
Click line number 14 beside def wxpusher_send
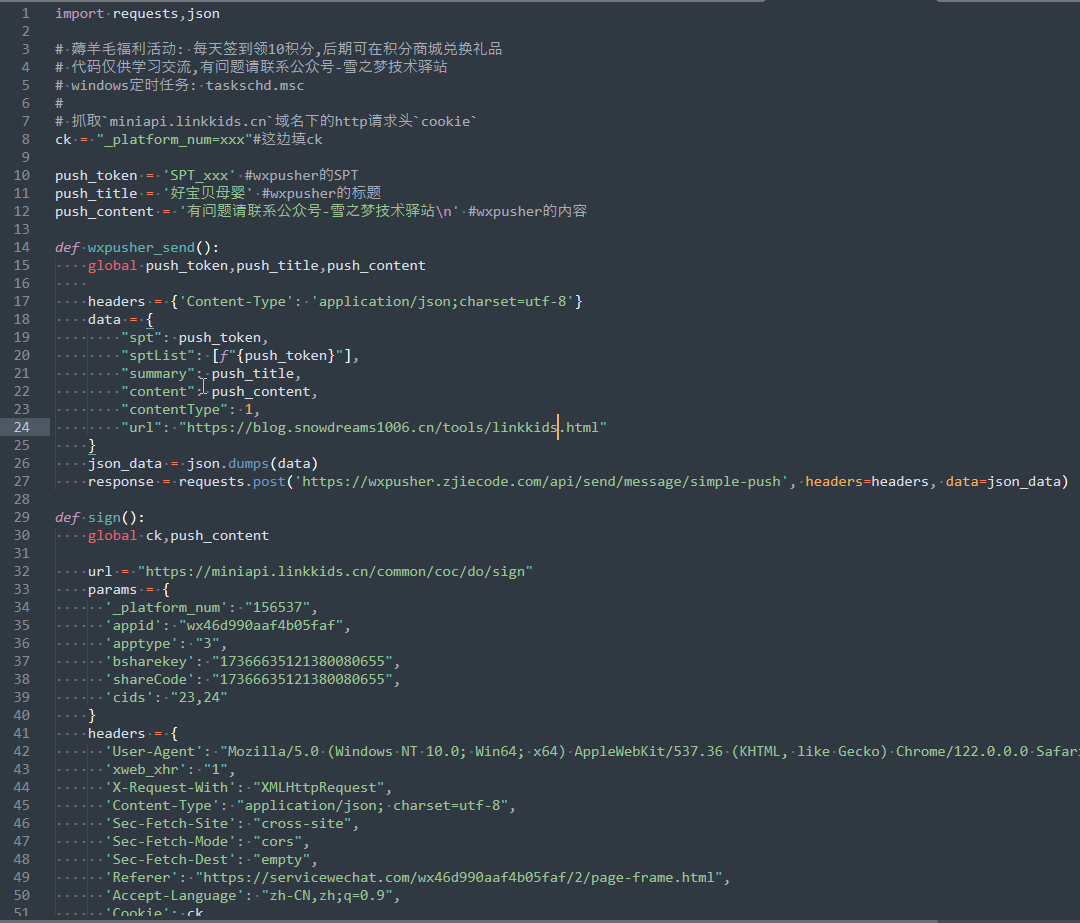point(20,247)
